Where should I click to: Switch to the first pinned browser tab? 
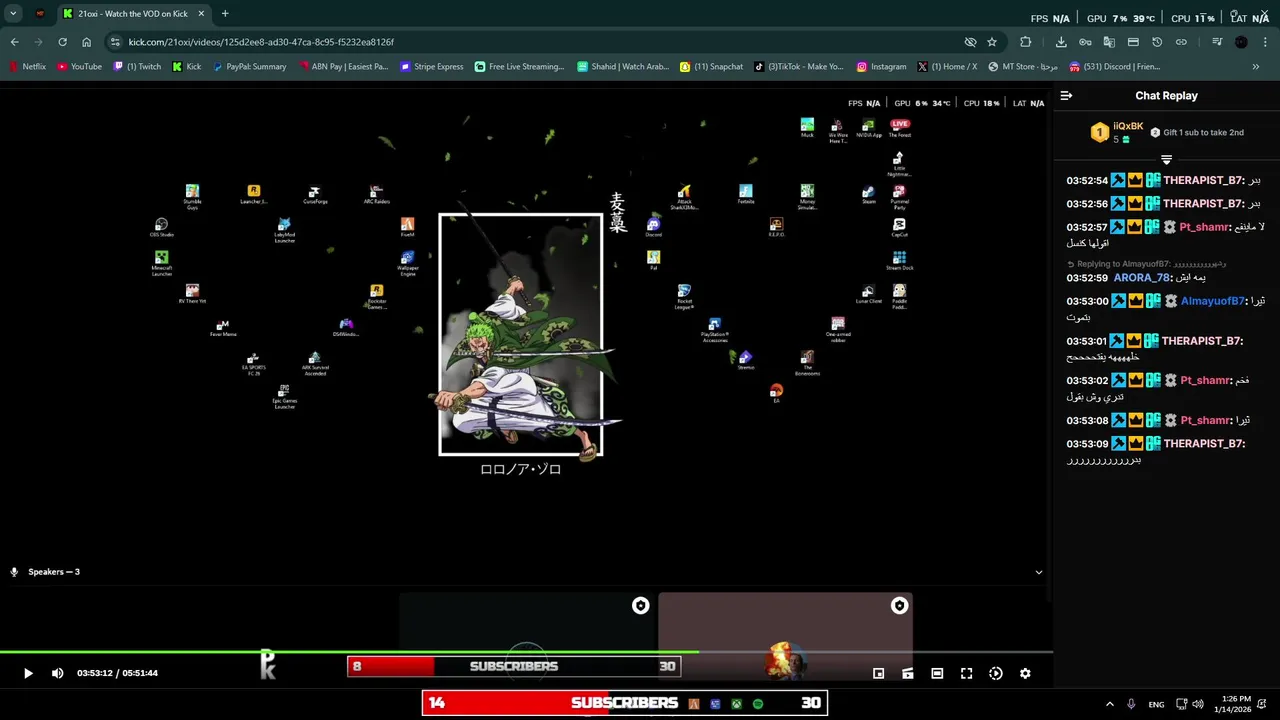pyautogui.click(x=40, y=14)
